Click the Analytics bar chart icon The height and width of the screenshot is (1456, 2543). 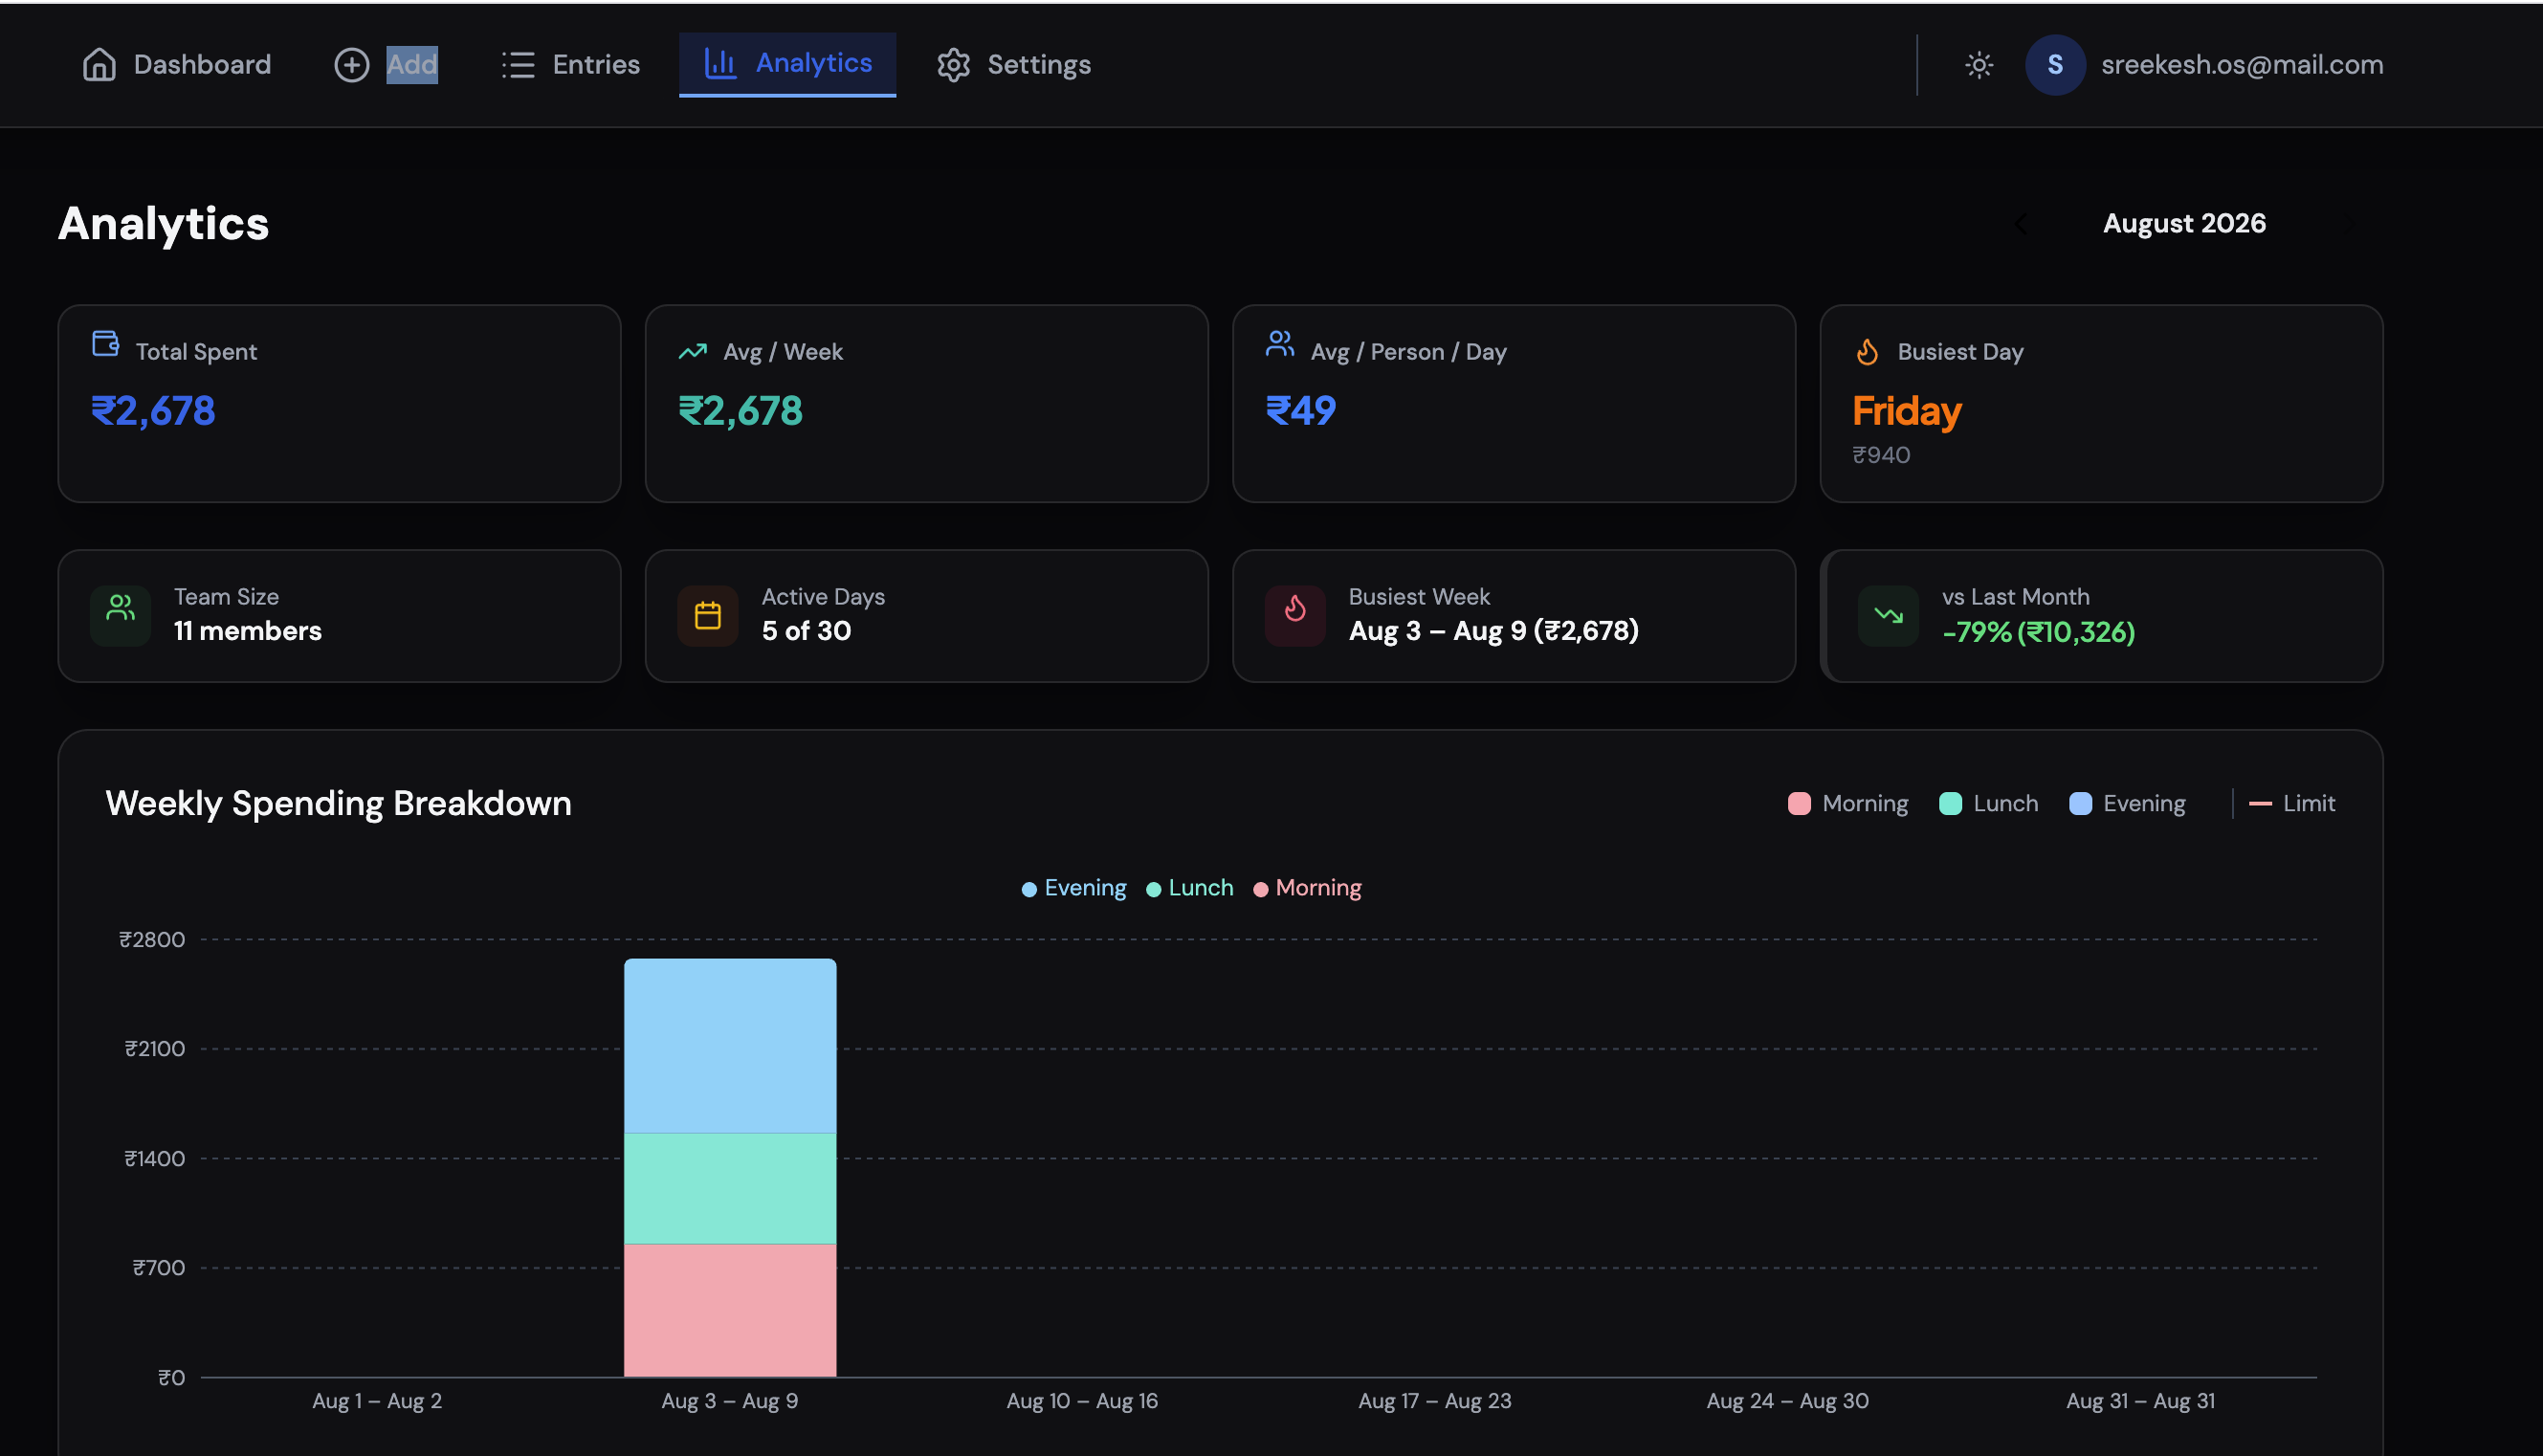pyautogui.click(x=720, y=63)
